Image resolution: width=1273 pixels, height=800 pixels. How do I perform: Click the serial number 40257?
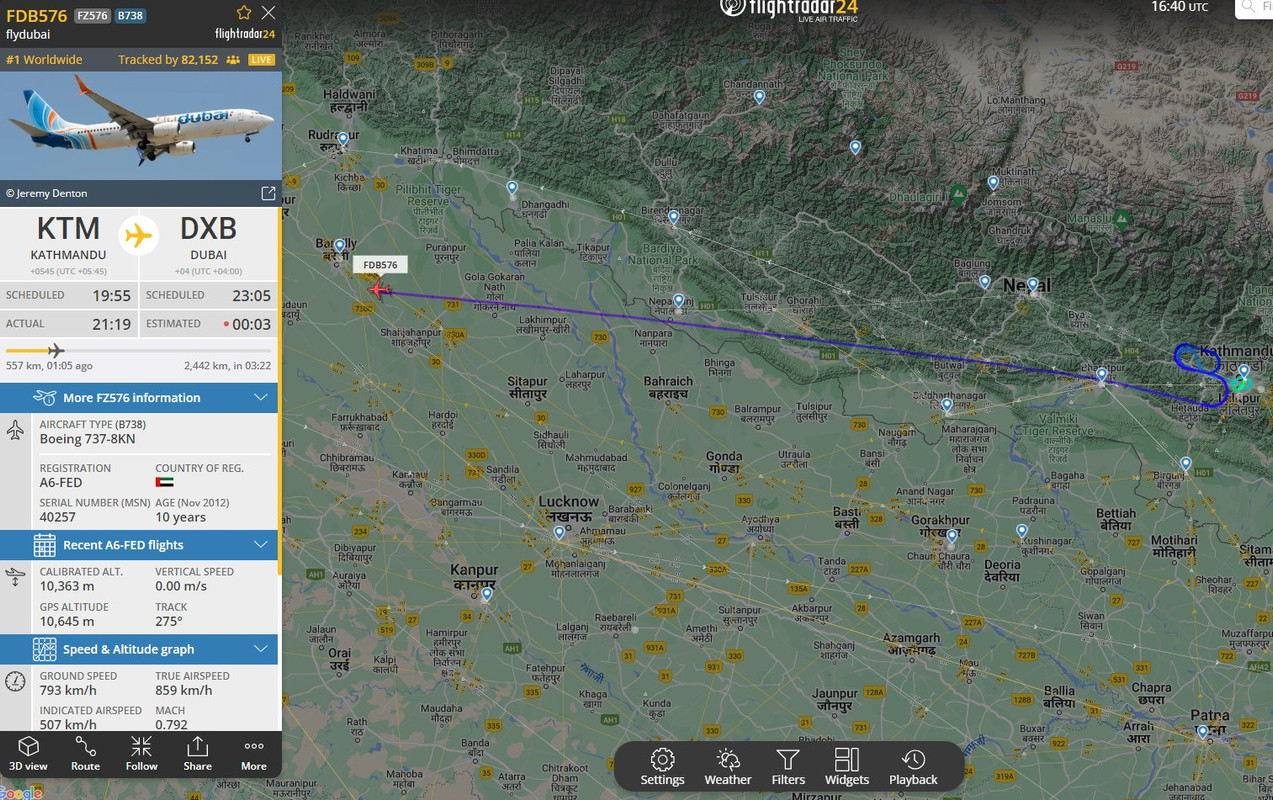click(57, 517)
